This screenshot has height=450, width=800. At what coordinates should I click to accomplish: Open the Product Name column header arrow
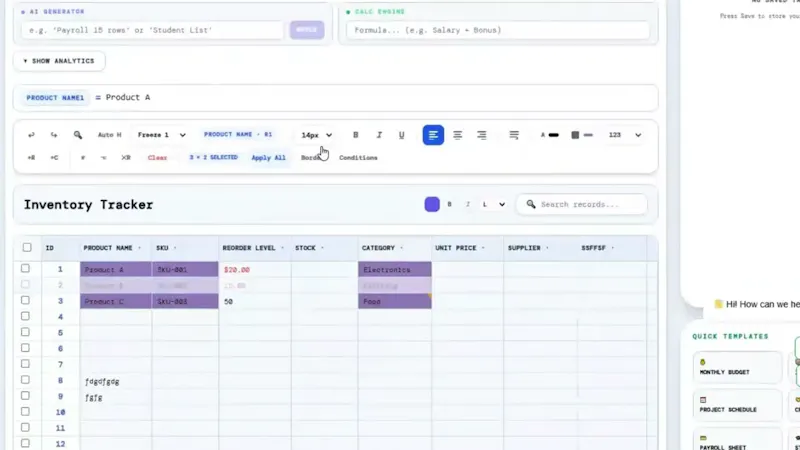[139, 248]
